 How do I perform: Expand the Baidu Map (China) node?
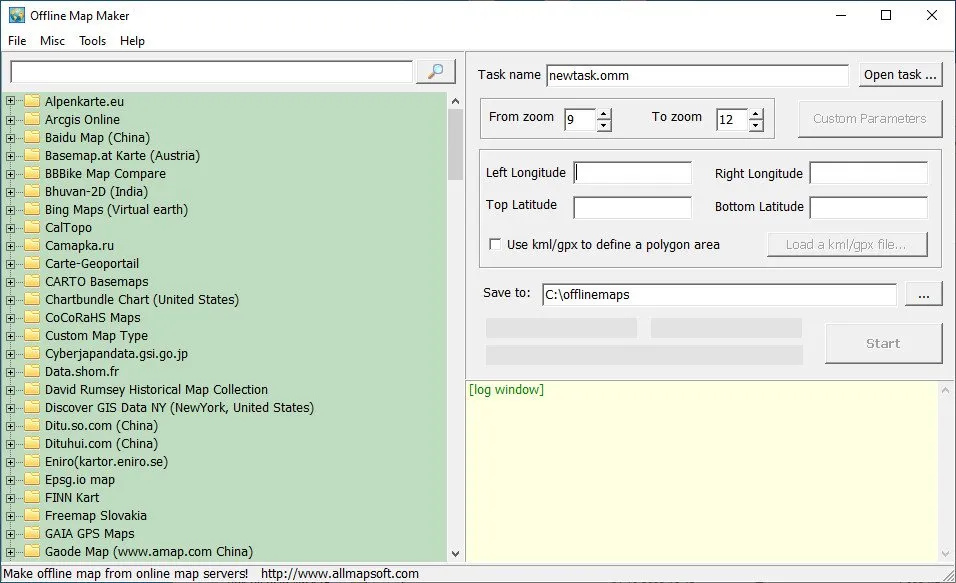(x=10, y=138)
